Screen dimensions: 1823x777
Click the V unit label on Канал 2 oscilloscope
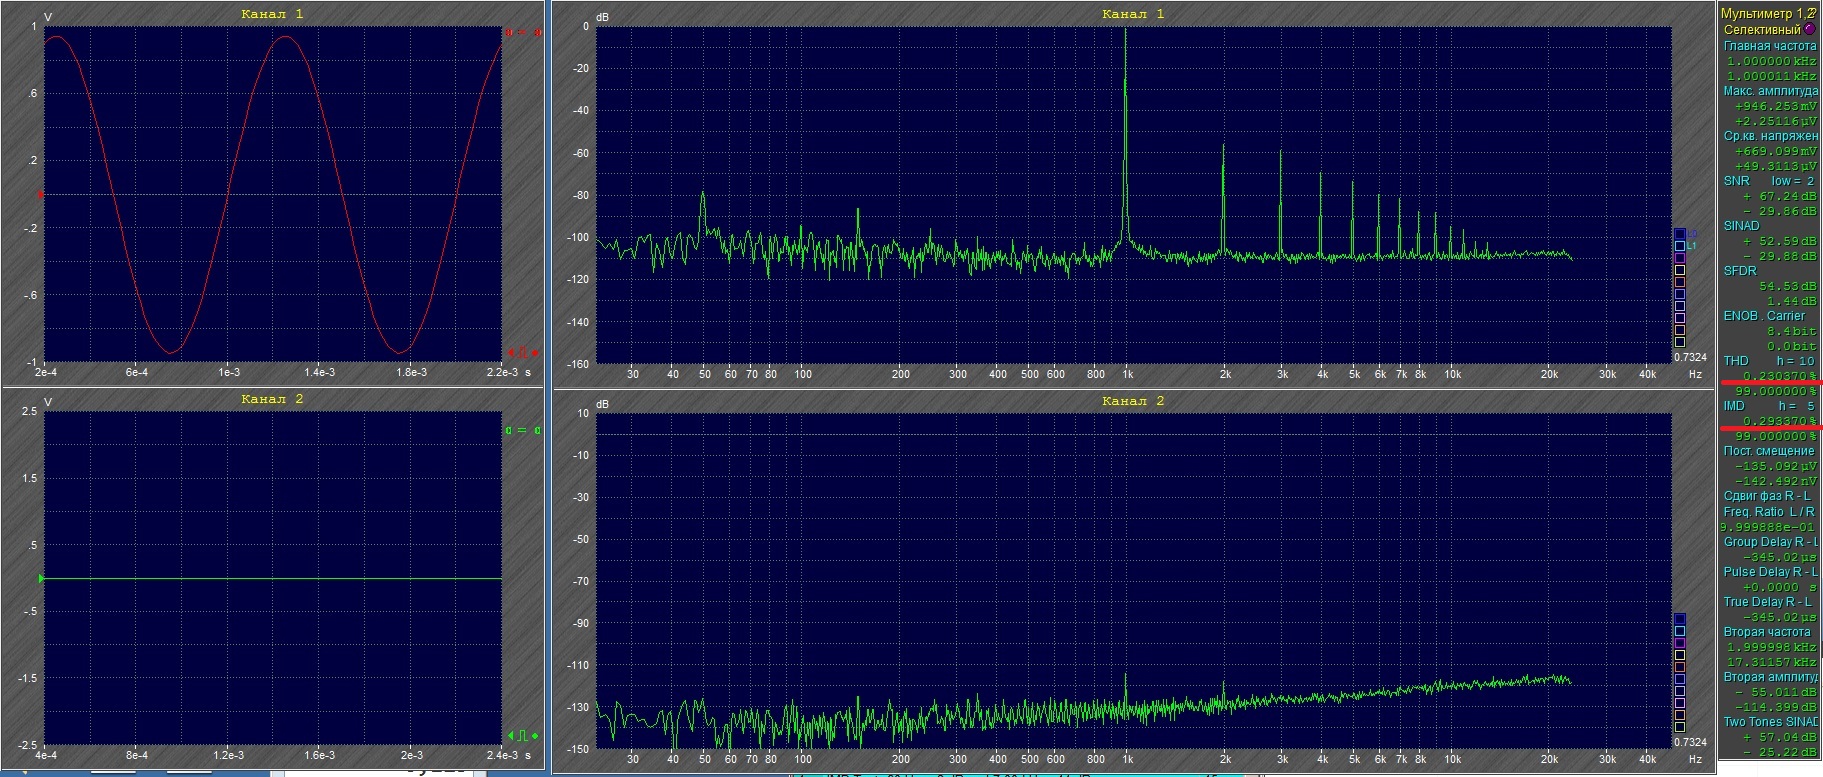tap(48, 402)
